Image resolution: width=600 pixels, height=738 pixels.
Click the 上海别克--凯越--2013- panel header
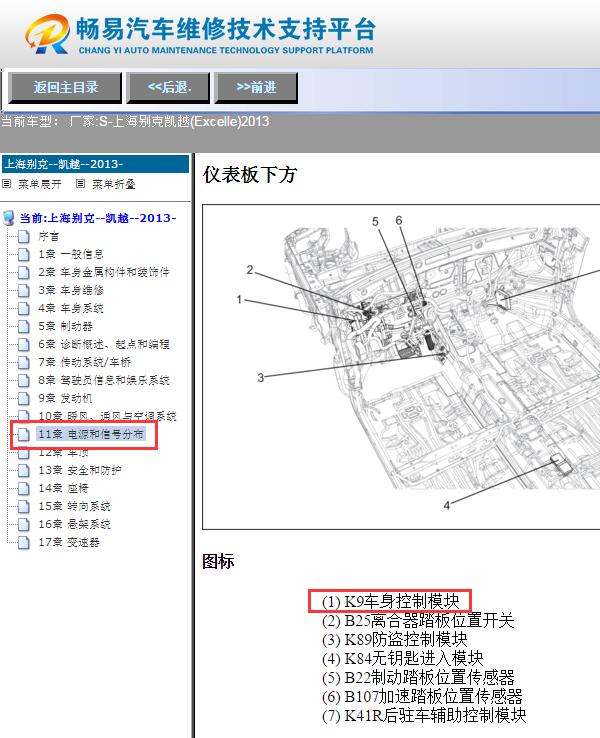[x=95, y=164]
